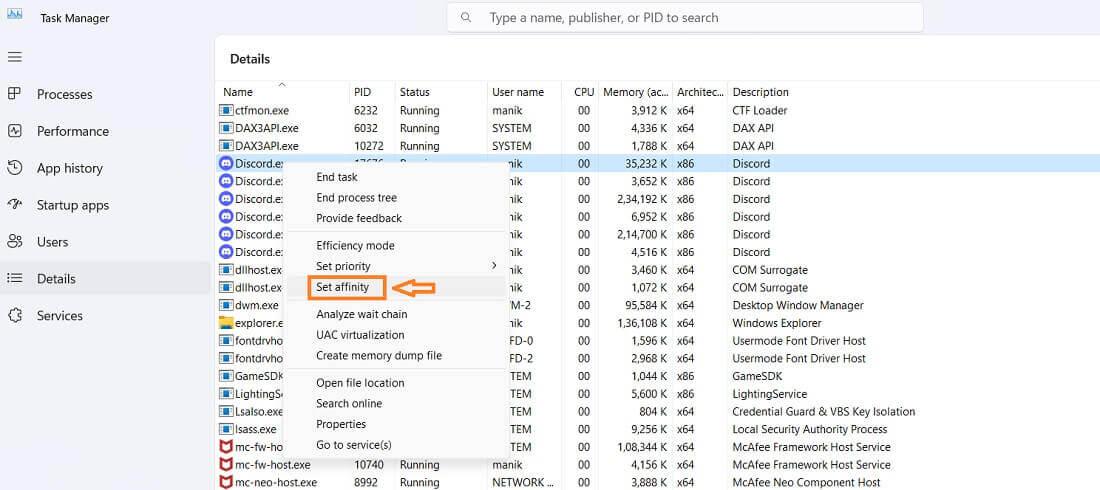Click the McAfee icon of mc-neo-host.exe
Image resolution: width=1100 pixels, height=490 pixels.
(x=226, y=482)
